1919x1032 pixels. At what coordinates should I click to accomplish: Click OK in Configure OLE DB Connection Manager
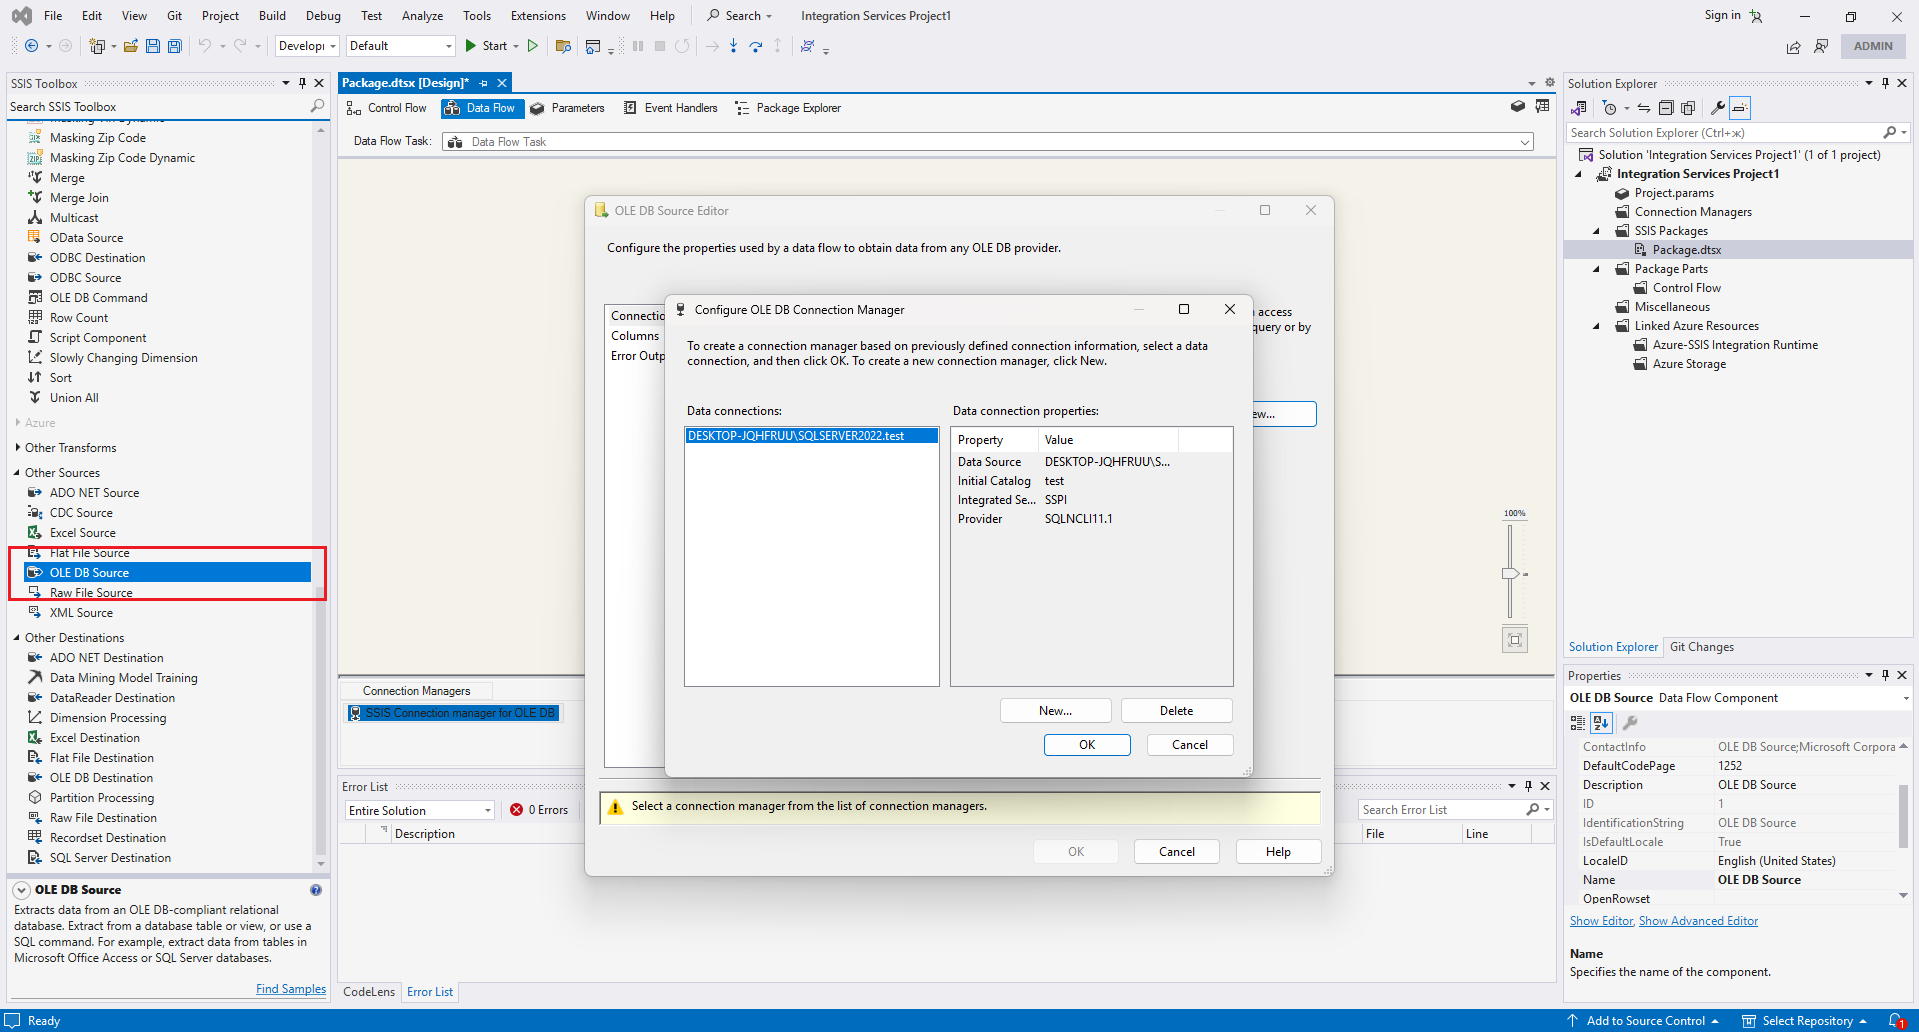(1087, 745)
